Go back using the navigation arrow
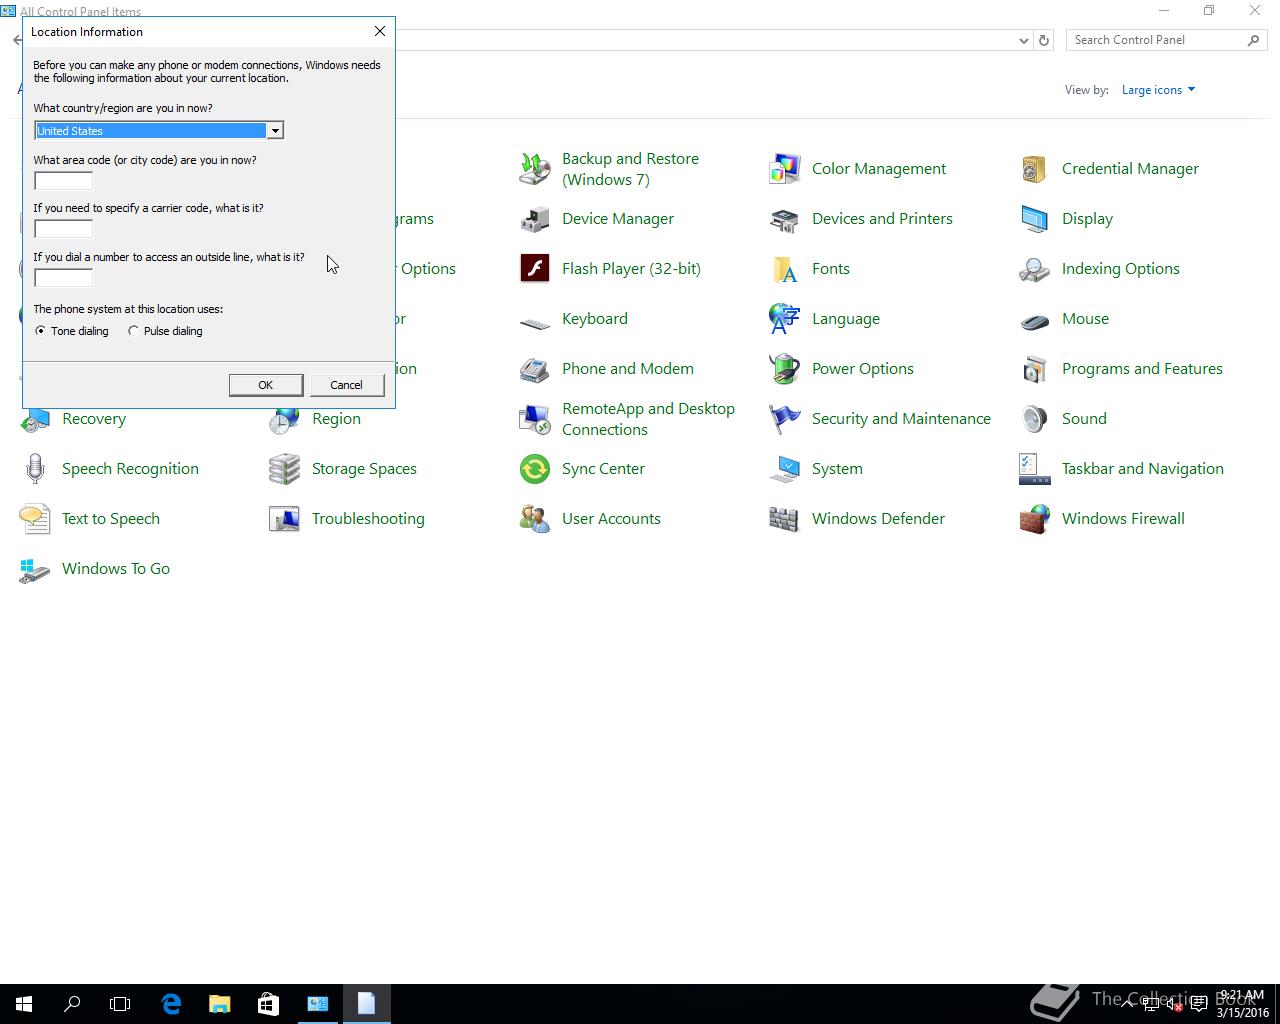 [17, 40]
